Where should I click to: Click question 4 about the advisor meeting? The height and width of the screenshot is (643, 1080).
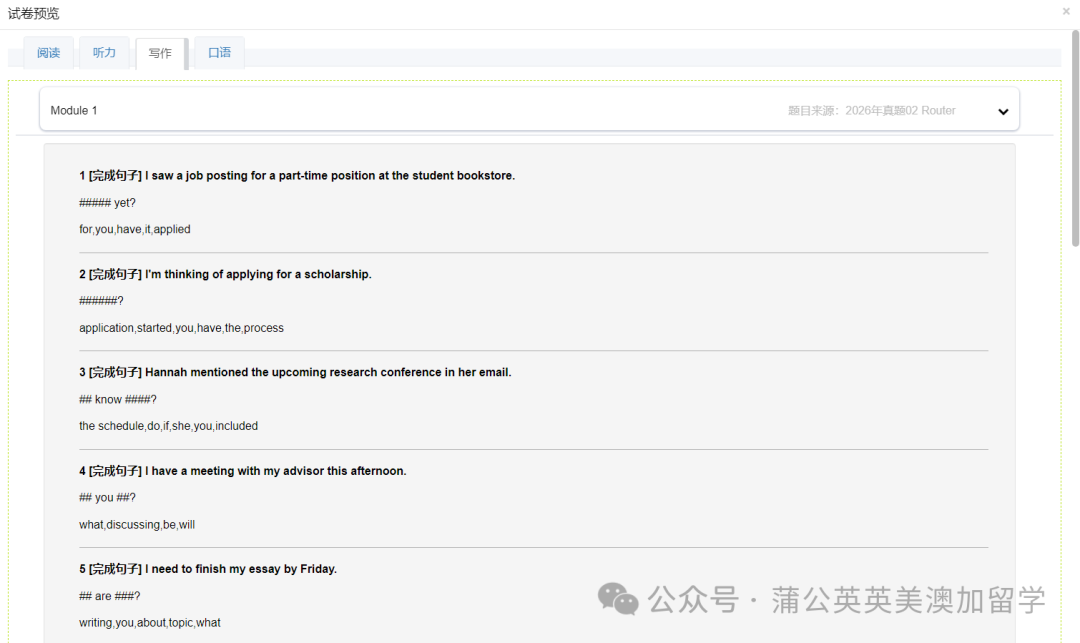point(243,471)
